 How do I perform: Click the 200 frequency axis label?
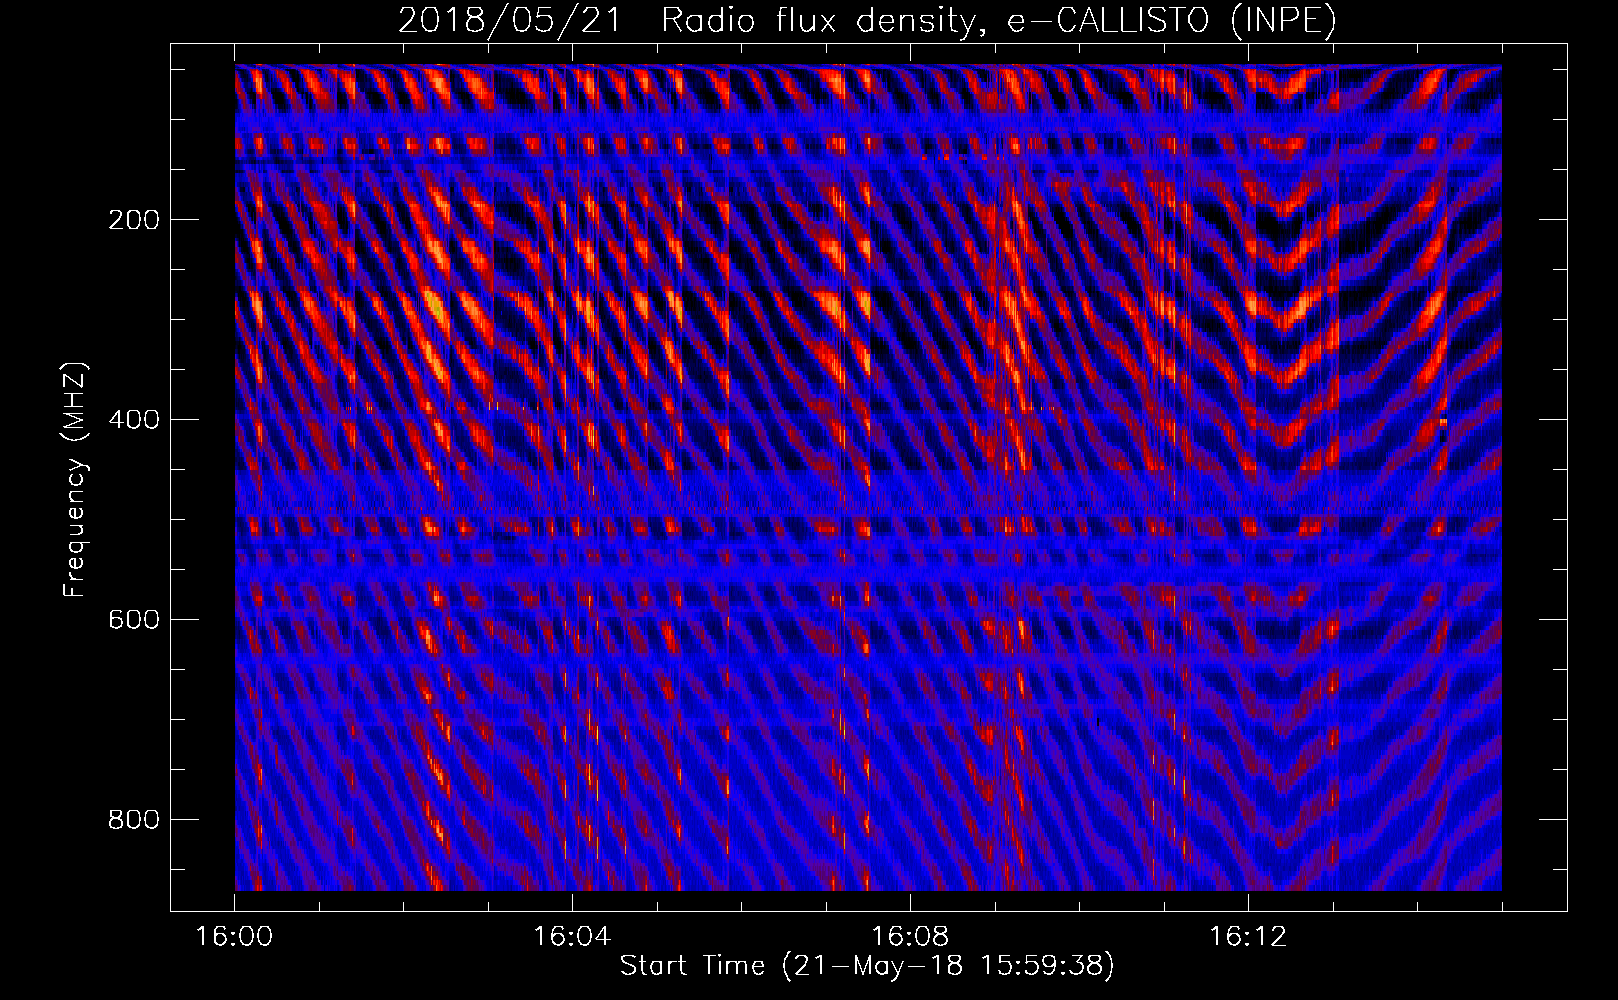tap(134, 220)
